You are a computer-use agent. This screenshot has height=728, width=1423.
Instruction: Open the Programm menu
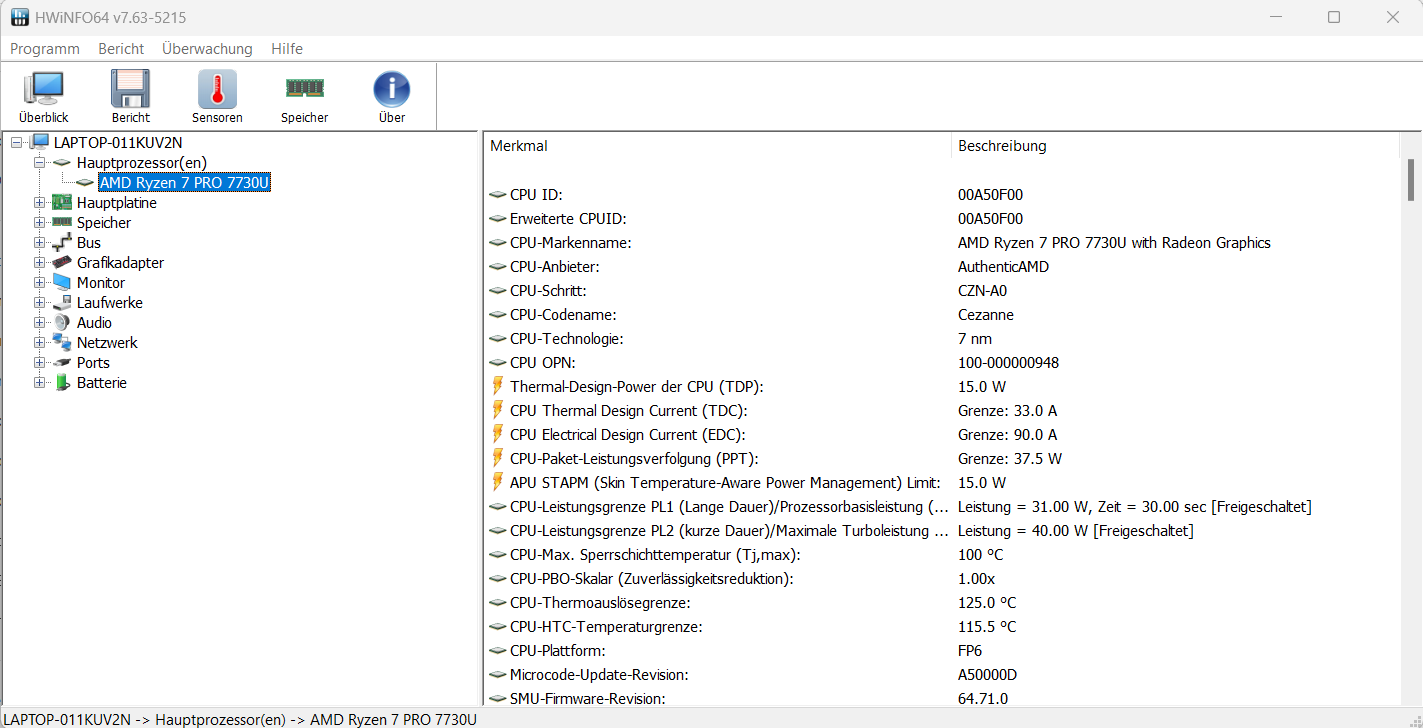coord(45,49)
